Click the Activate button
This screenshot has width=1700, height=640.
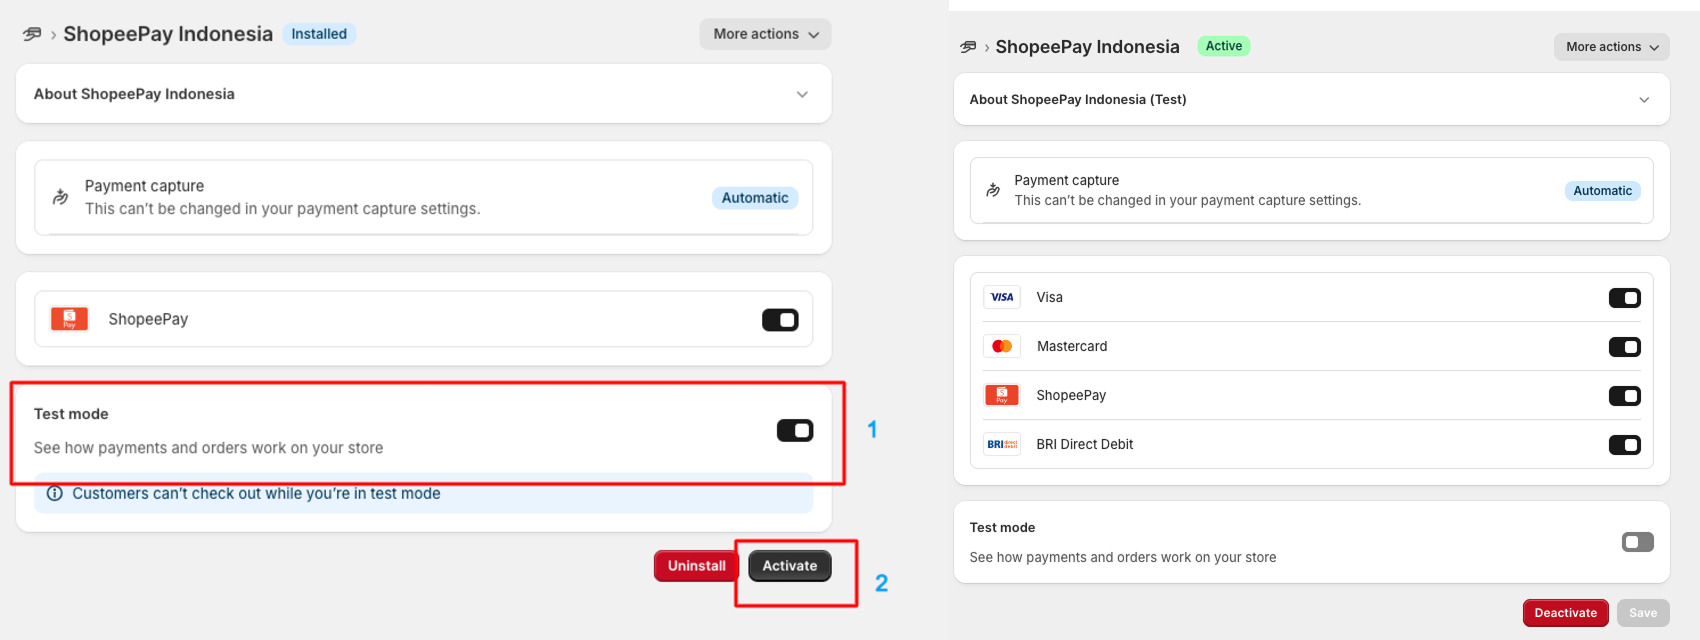tap(790, 566)
